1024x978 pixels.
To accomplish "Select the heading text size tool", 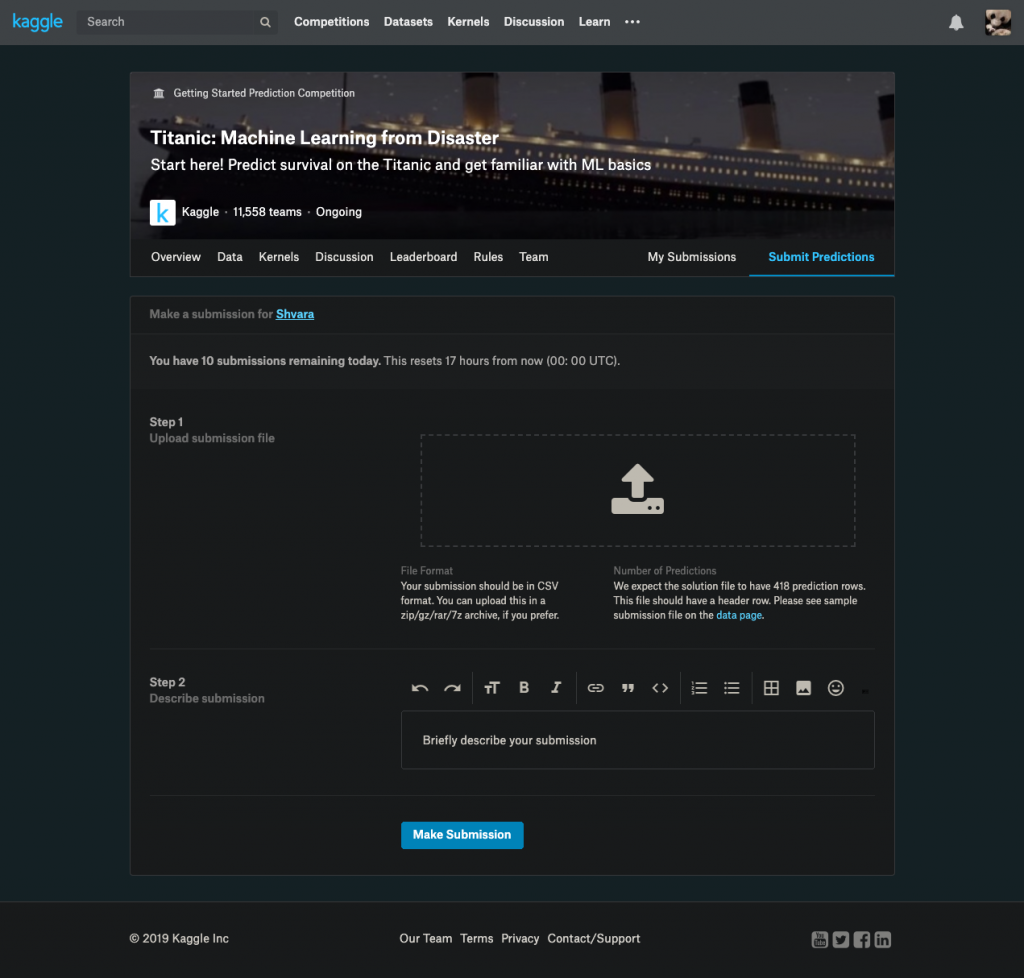I will (492, 688).
